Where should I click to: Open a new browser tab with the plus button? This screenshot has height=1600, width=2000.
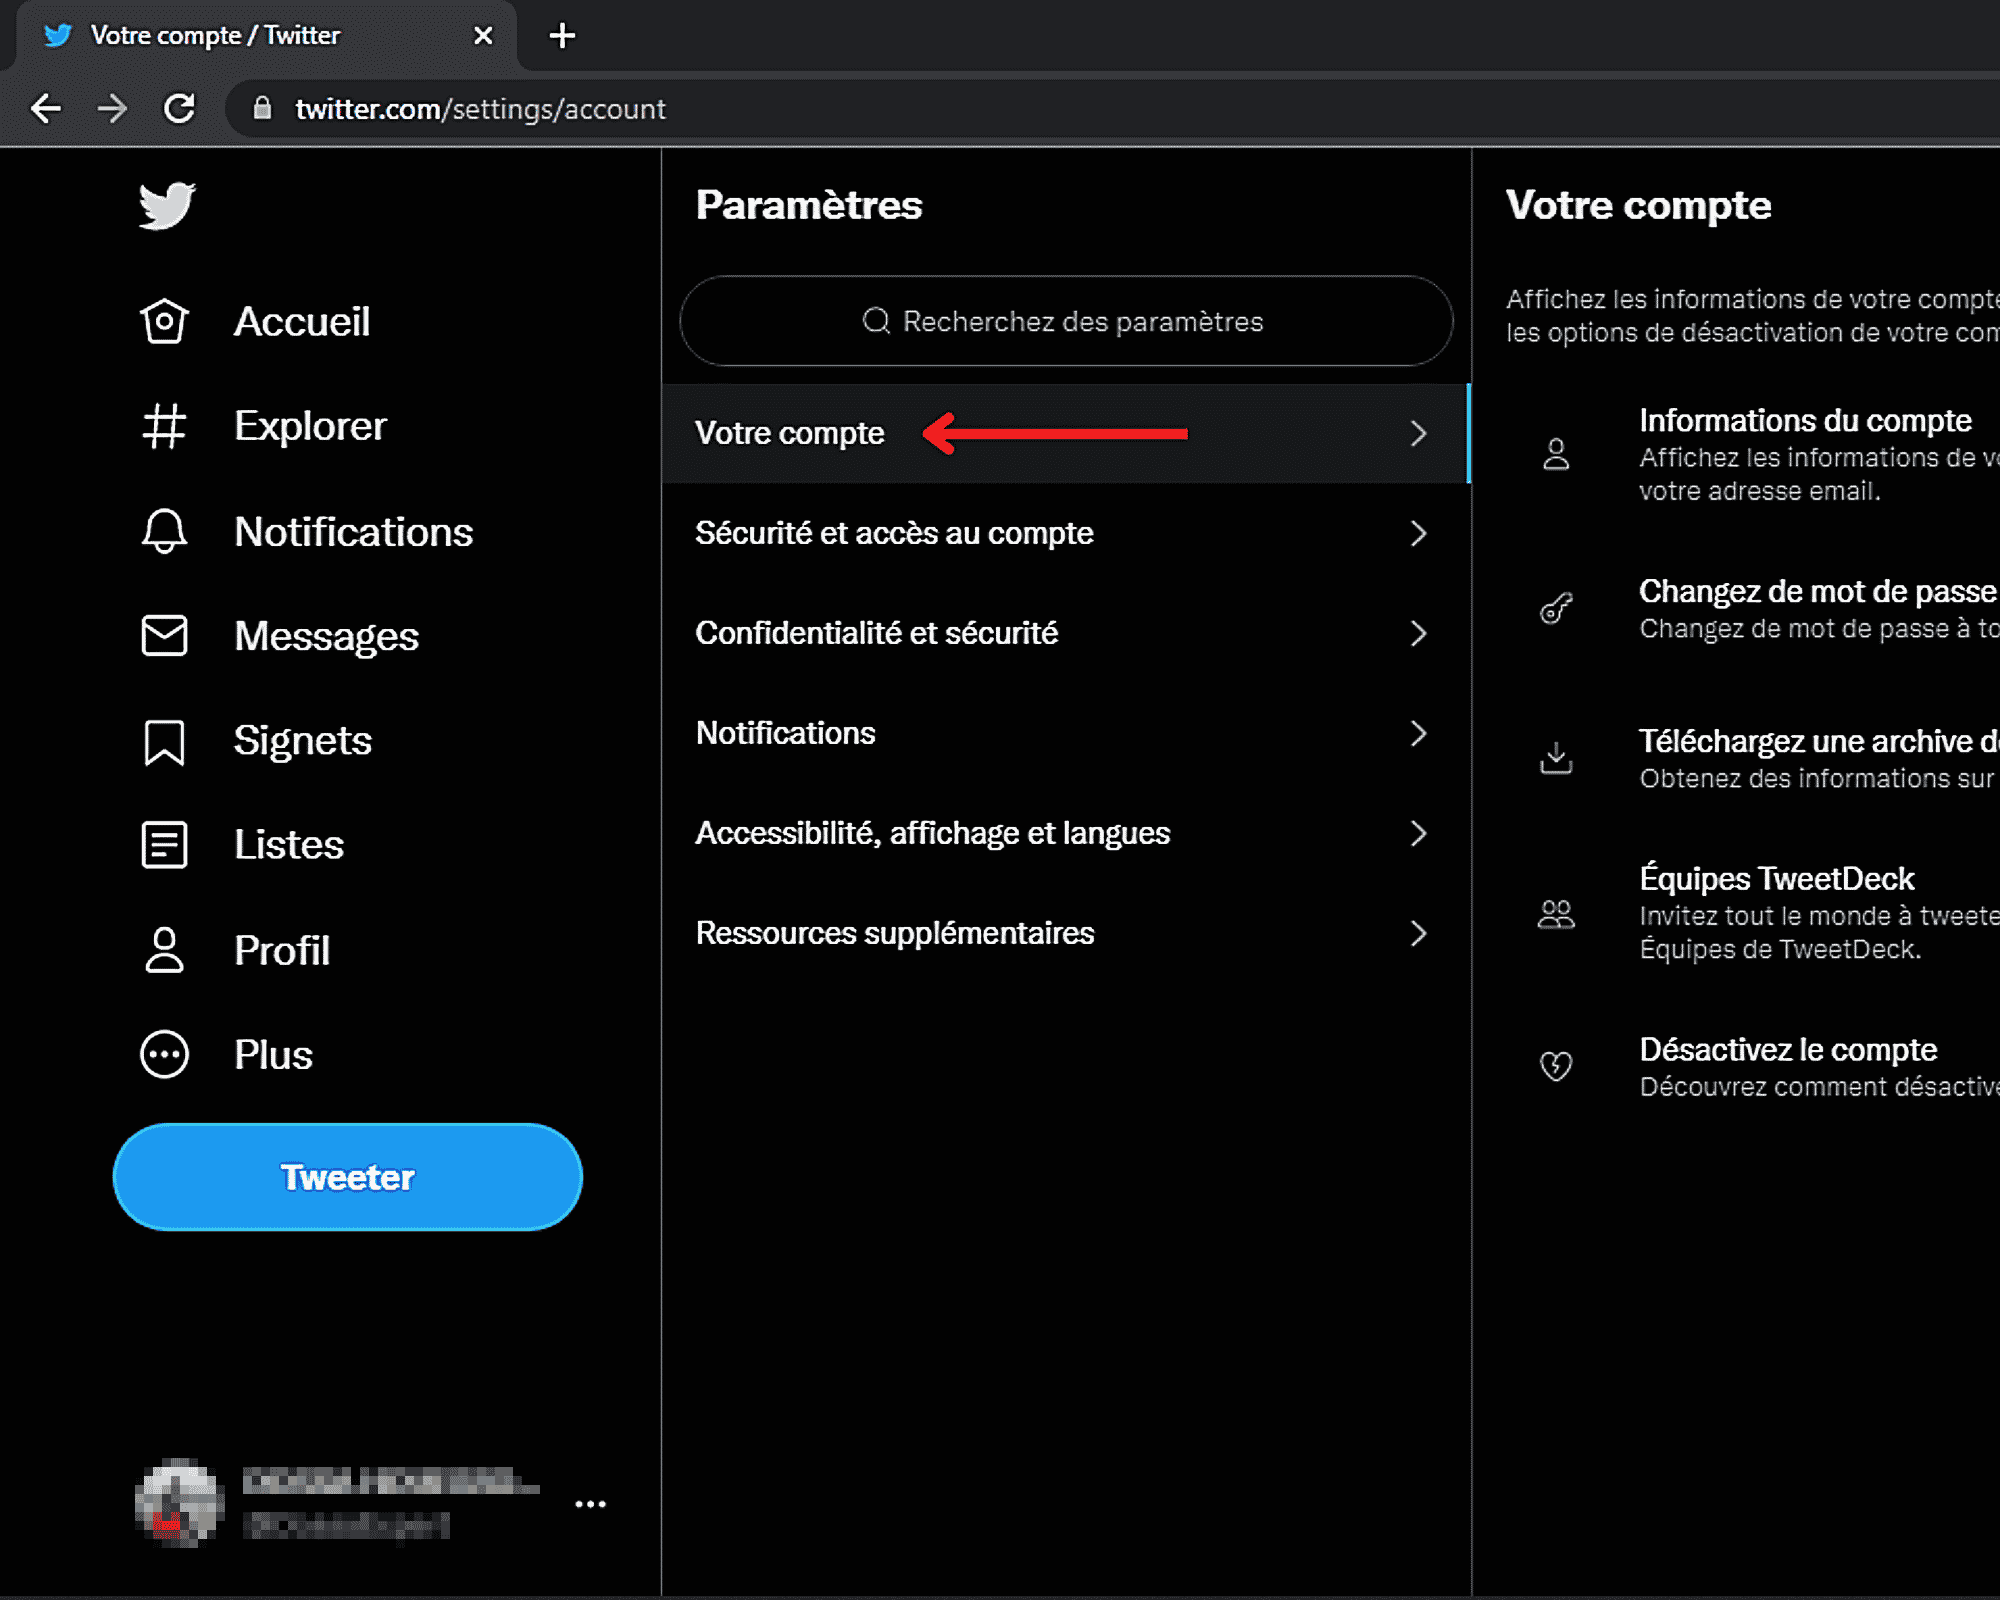563,36
